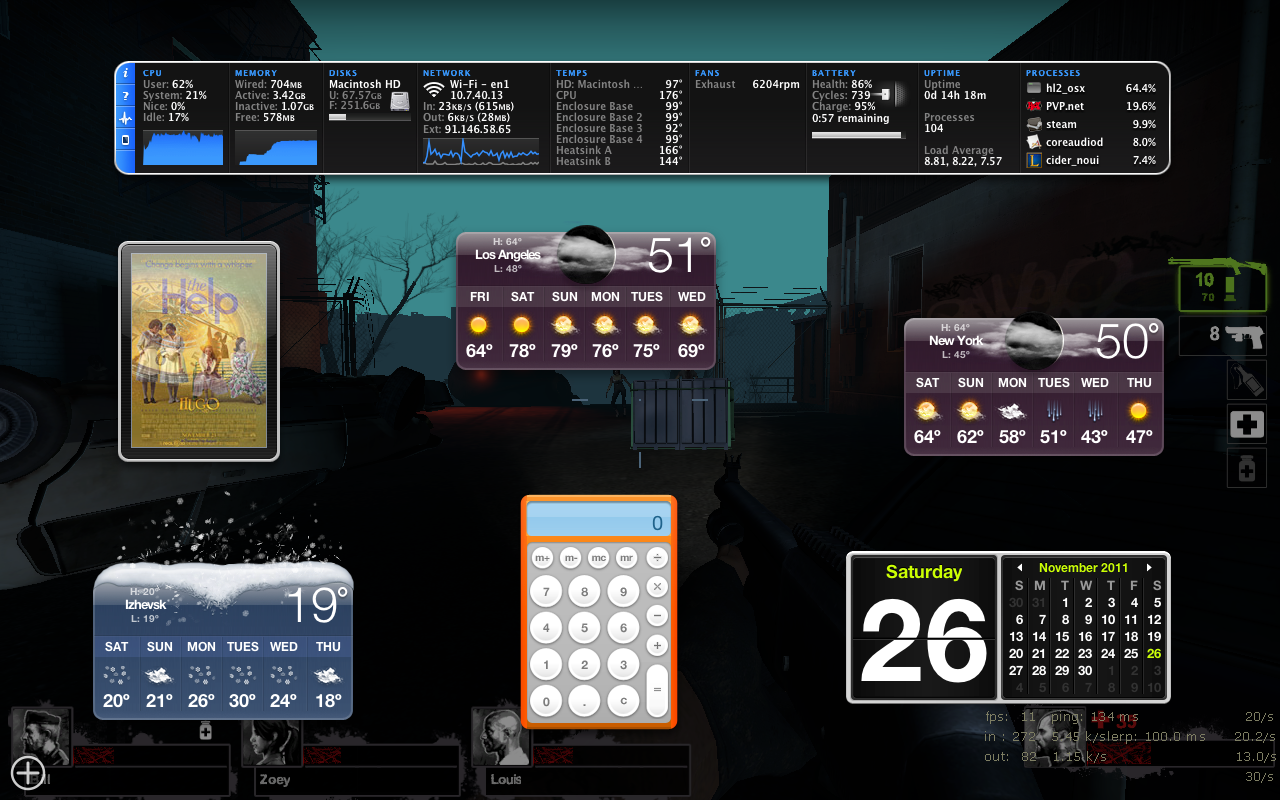The width and height of the screenshot is (1280, 800).
Task: Click calculator digit 7
Action: pyautogui.click(x=546, y=592)
